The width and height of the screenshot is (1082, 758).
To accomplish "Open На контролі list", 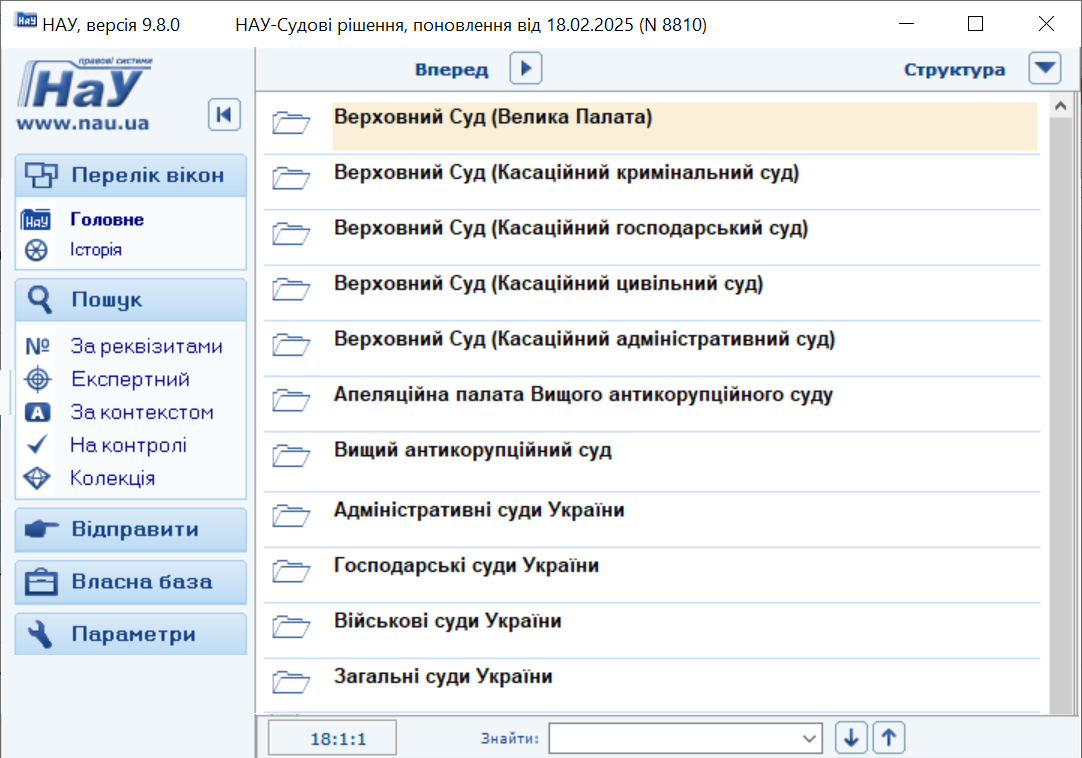I will (x=128, y=445).
